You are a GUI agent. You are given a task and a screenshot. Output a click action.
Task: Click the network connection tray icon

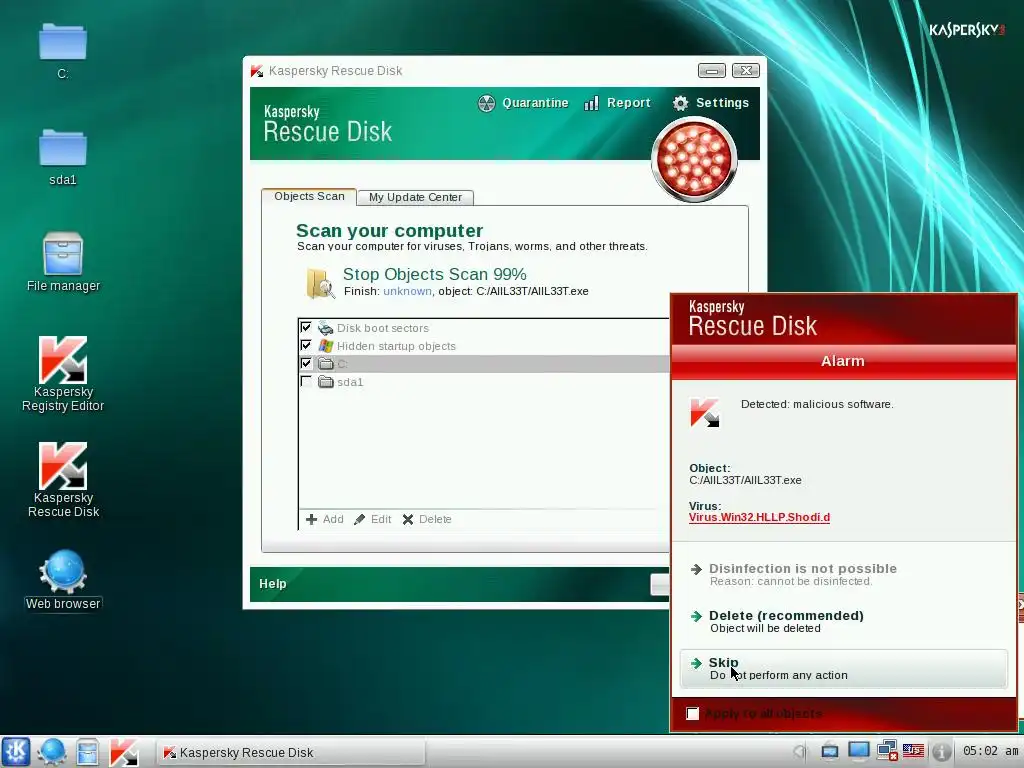(886, 751)
